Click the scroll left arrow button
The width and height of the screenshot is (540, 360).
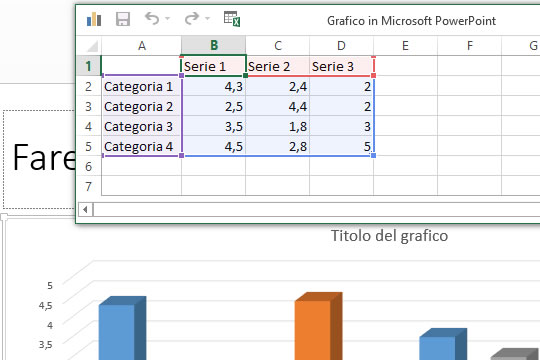click(x=85, y=209)
